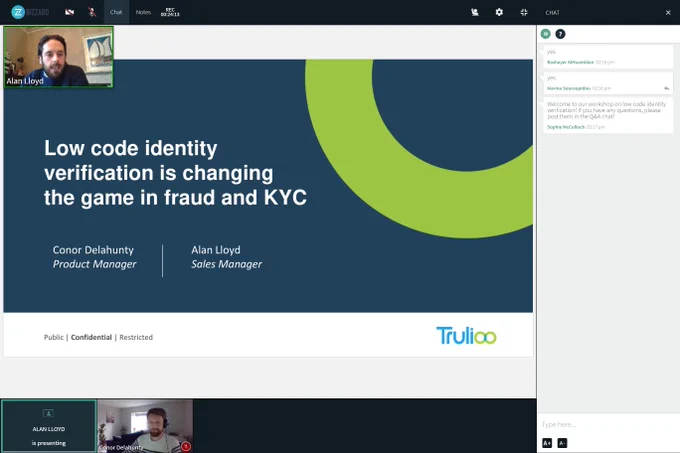Increase chat font size with A+
This screenshot has height=453, width=680.
coord(547,443)
